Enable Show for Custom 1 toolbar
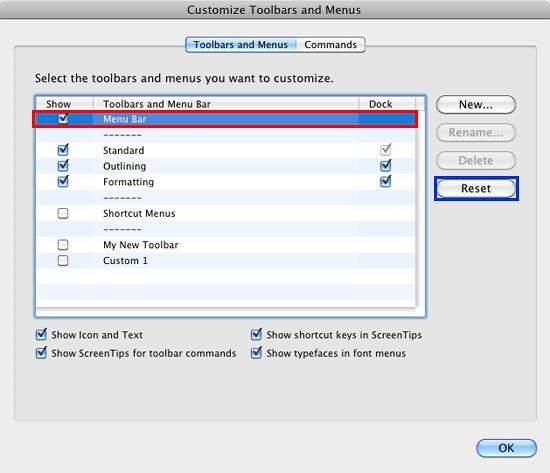The image size is (550, 473). click(63, 260)
